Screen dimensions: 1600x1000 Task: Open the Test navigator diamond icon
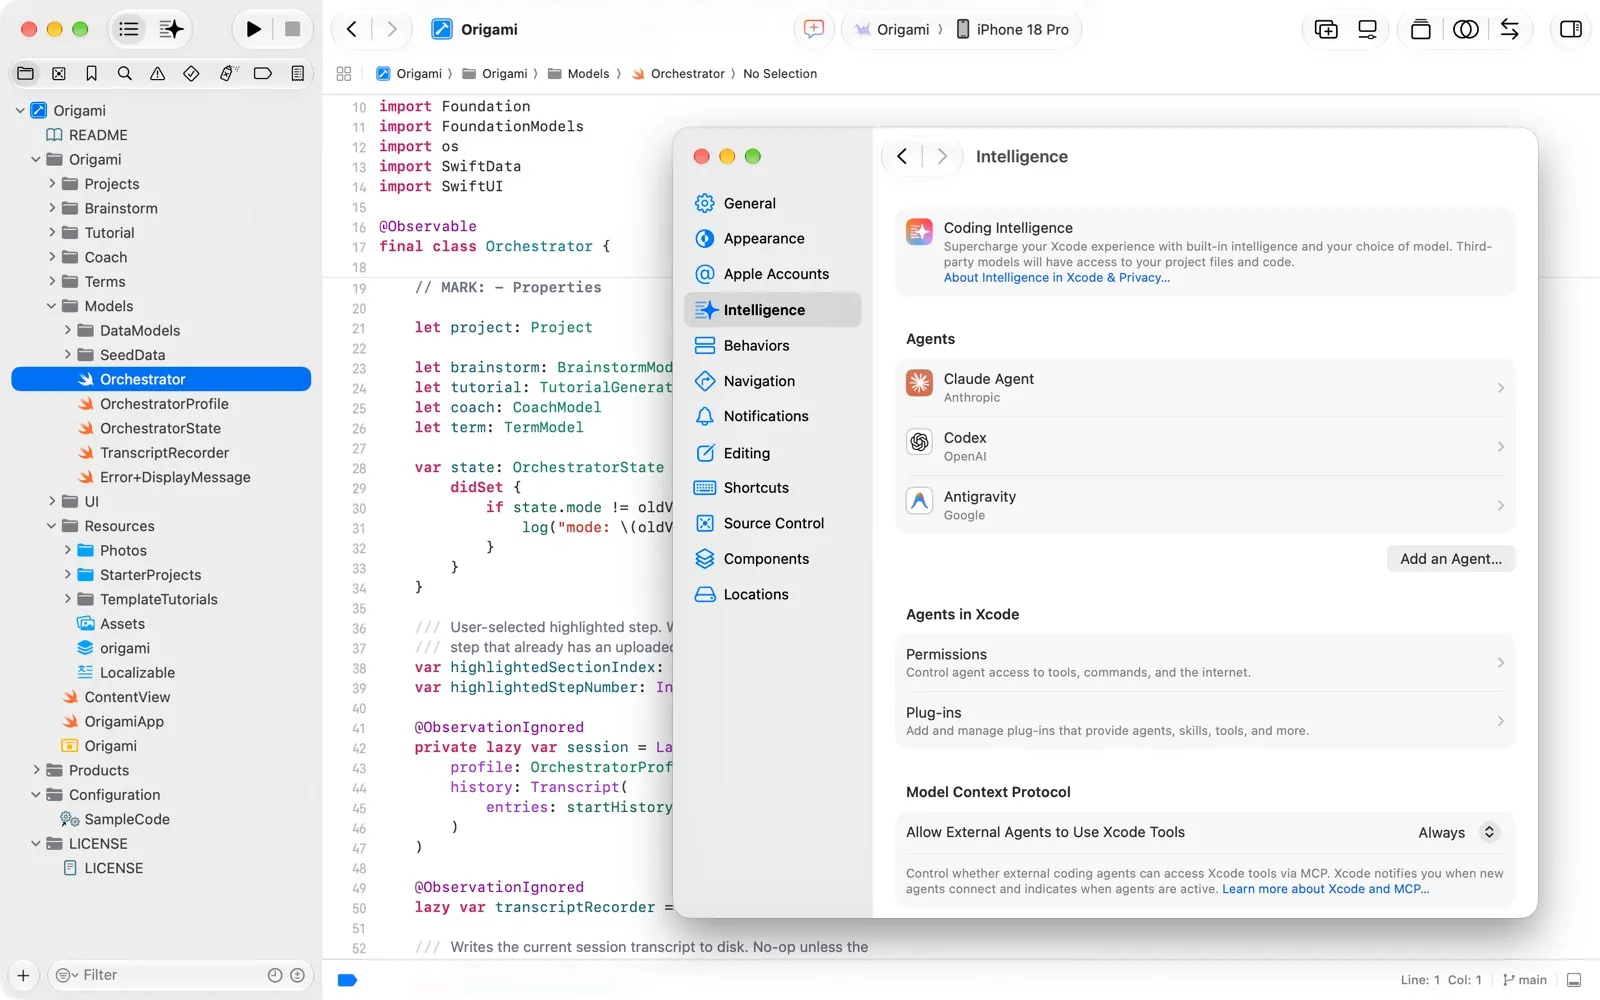pos(191,73)
